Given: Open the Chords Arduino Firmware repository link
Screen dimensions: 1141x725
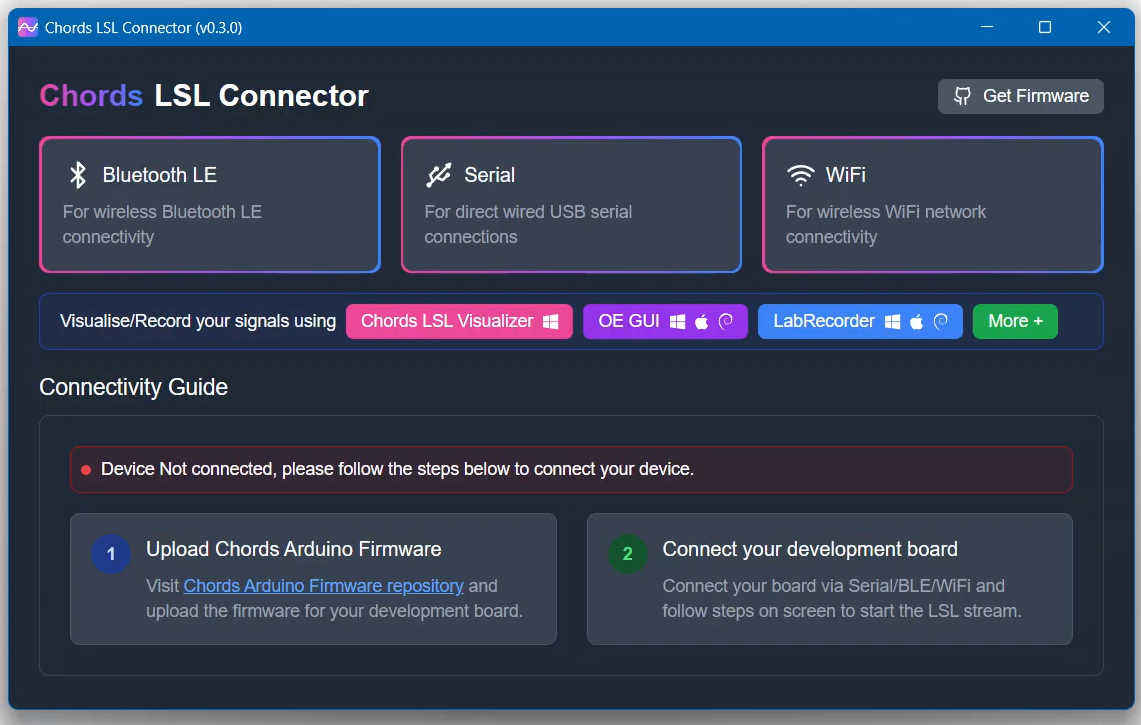Looking at the screenshot, I should coord(322,585).
